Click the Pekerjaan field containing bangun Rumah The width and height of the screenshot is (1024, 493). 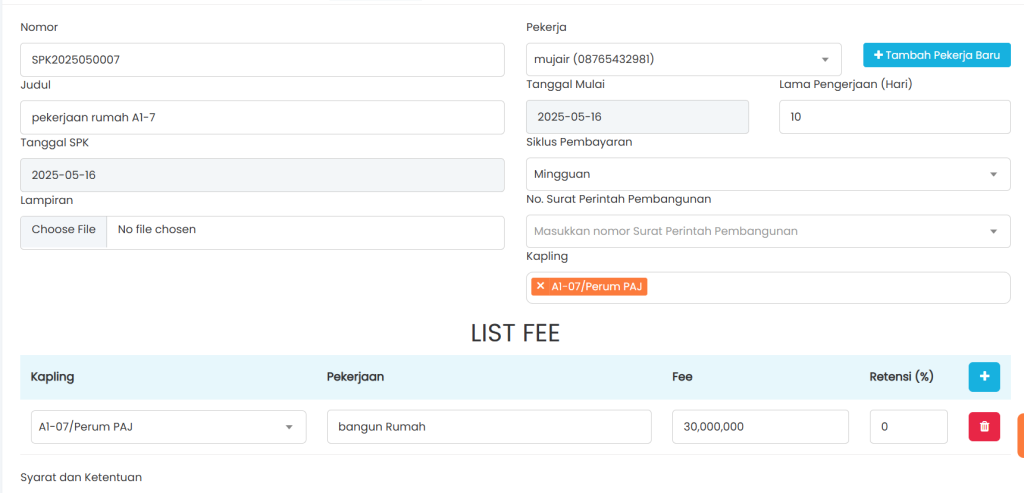pyautogui.click(x=489, y=427)
